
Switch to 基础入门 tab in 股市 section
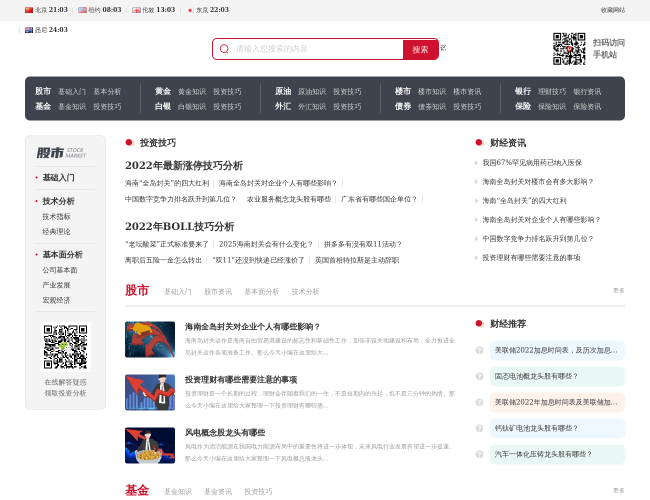tap(178, 291)
